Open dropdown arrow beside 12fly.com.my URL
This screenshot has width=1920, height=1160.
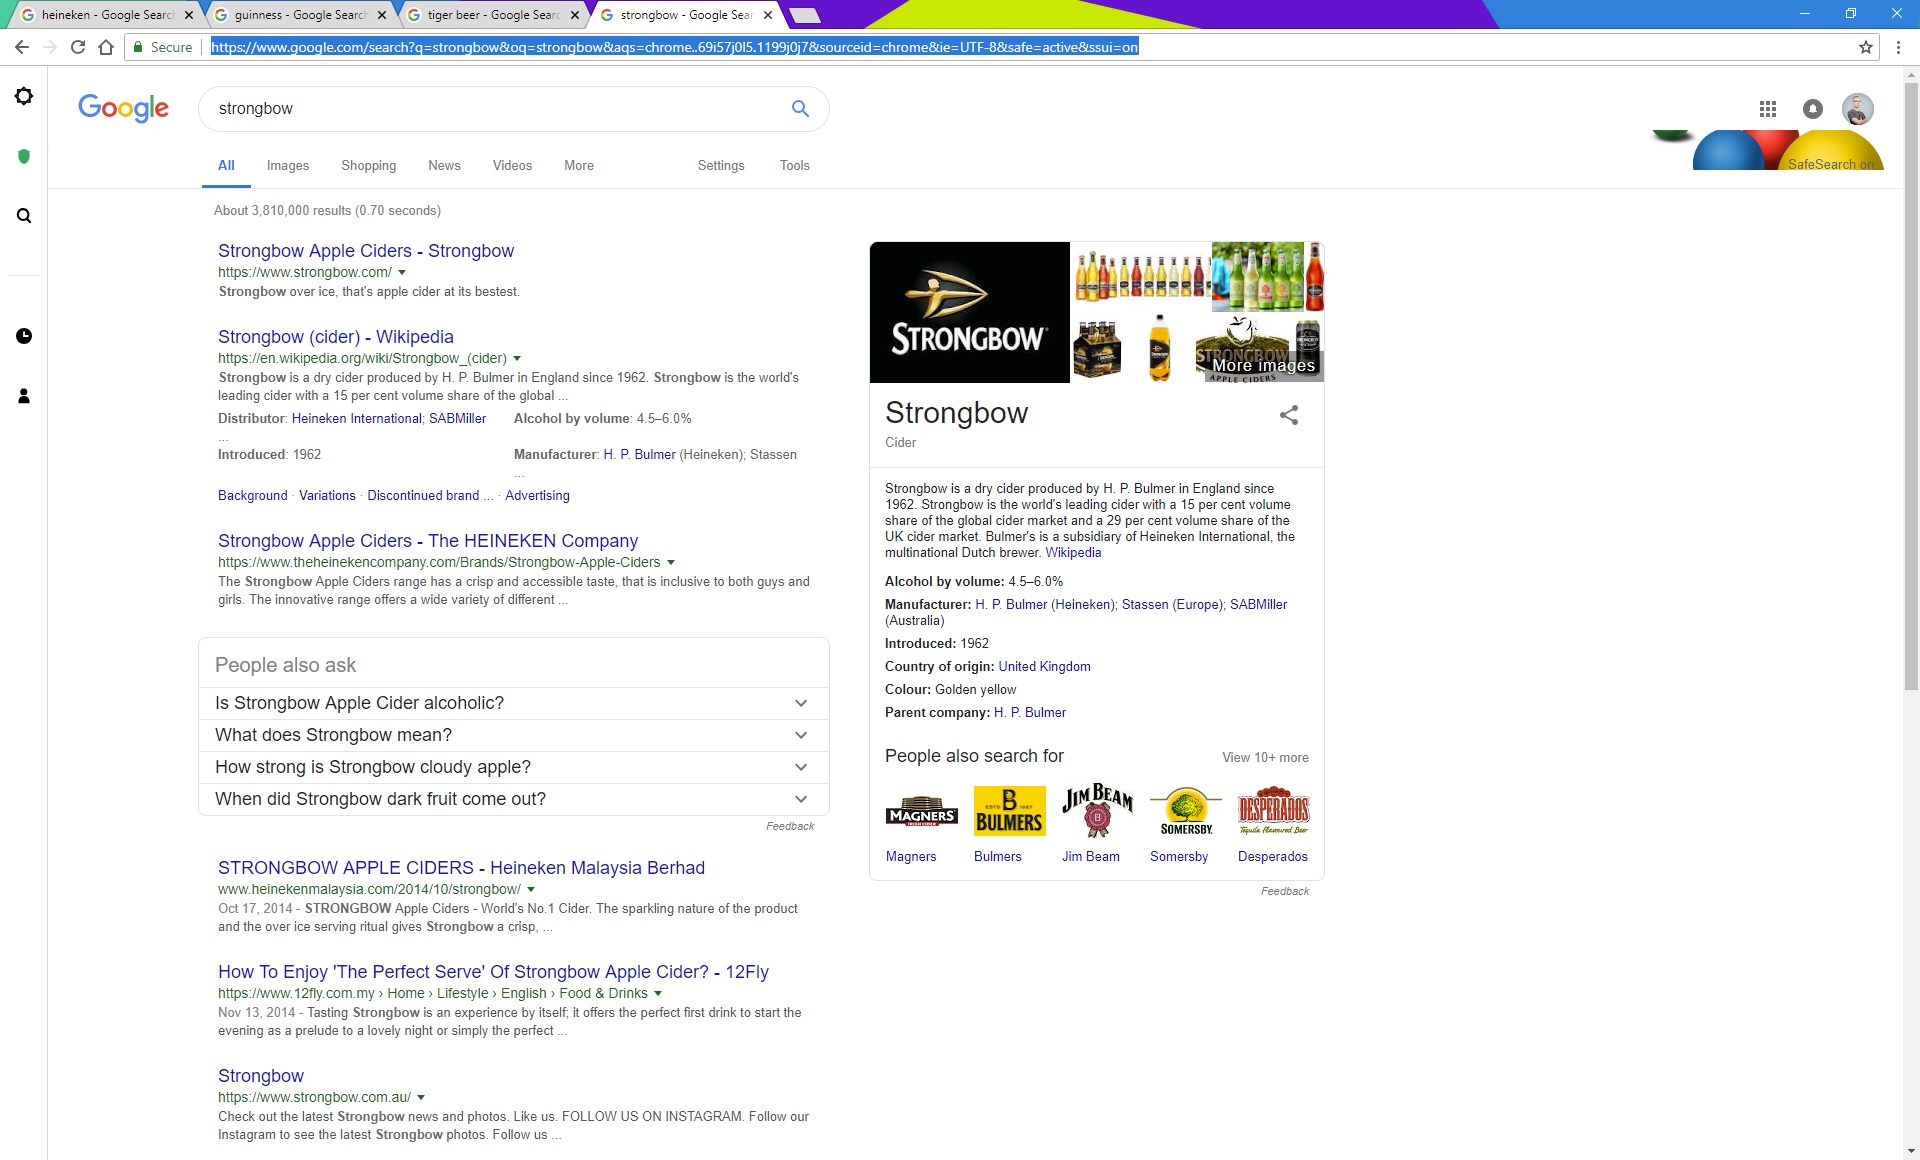click(x=658, y=993)
